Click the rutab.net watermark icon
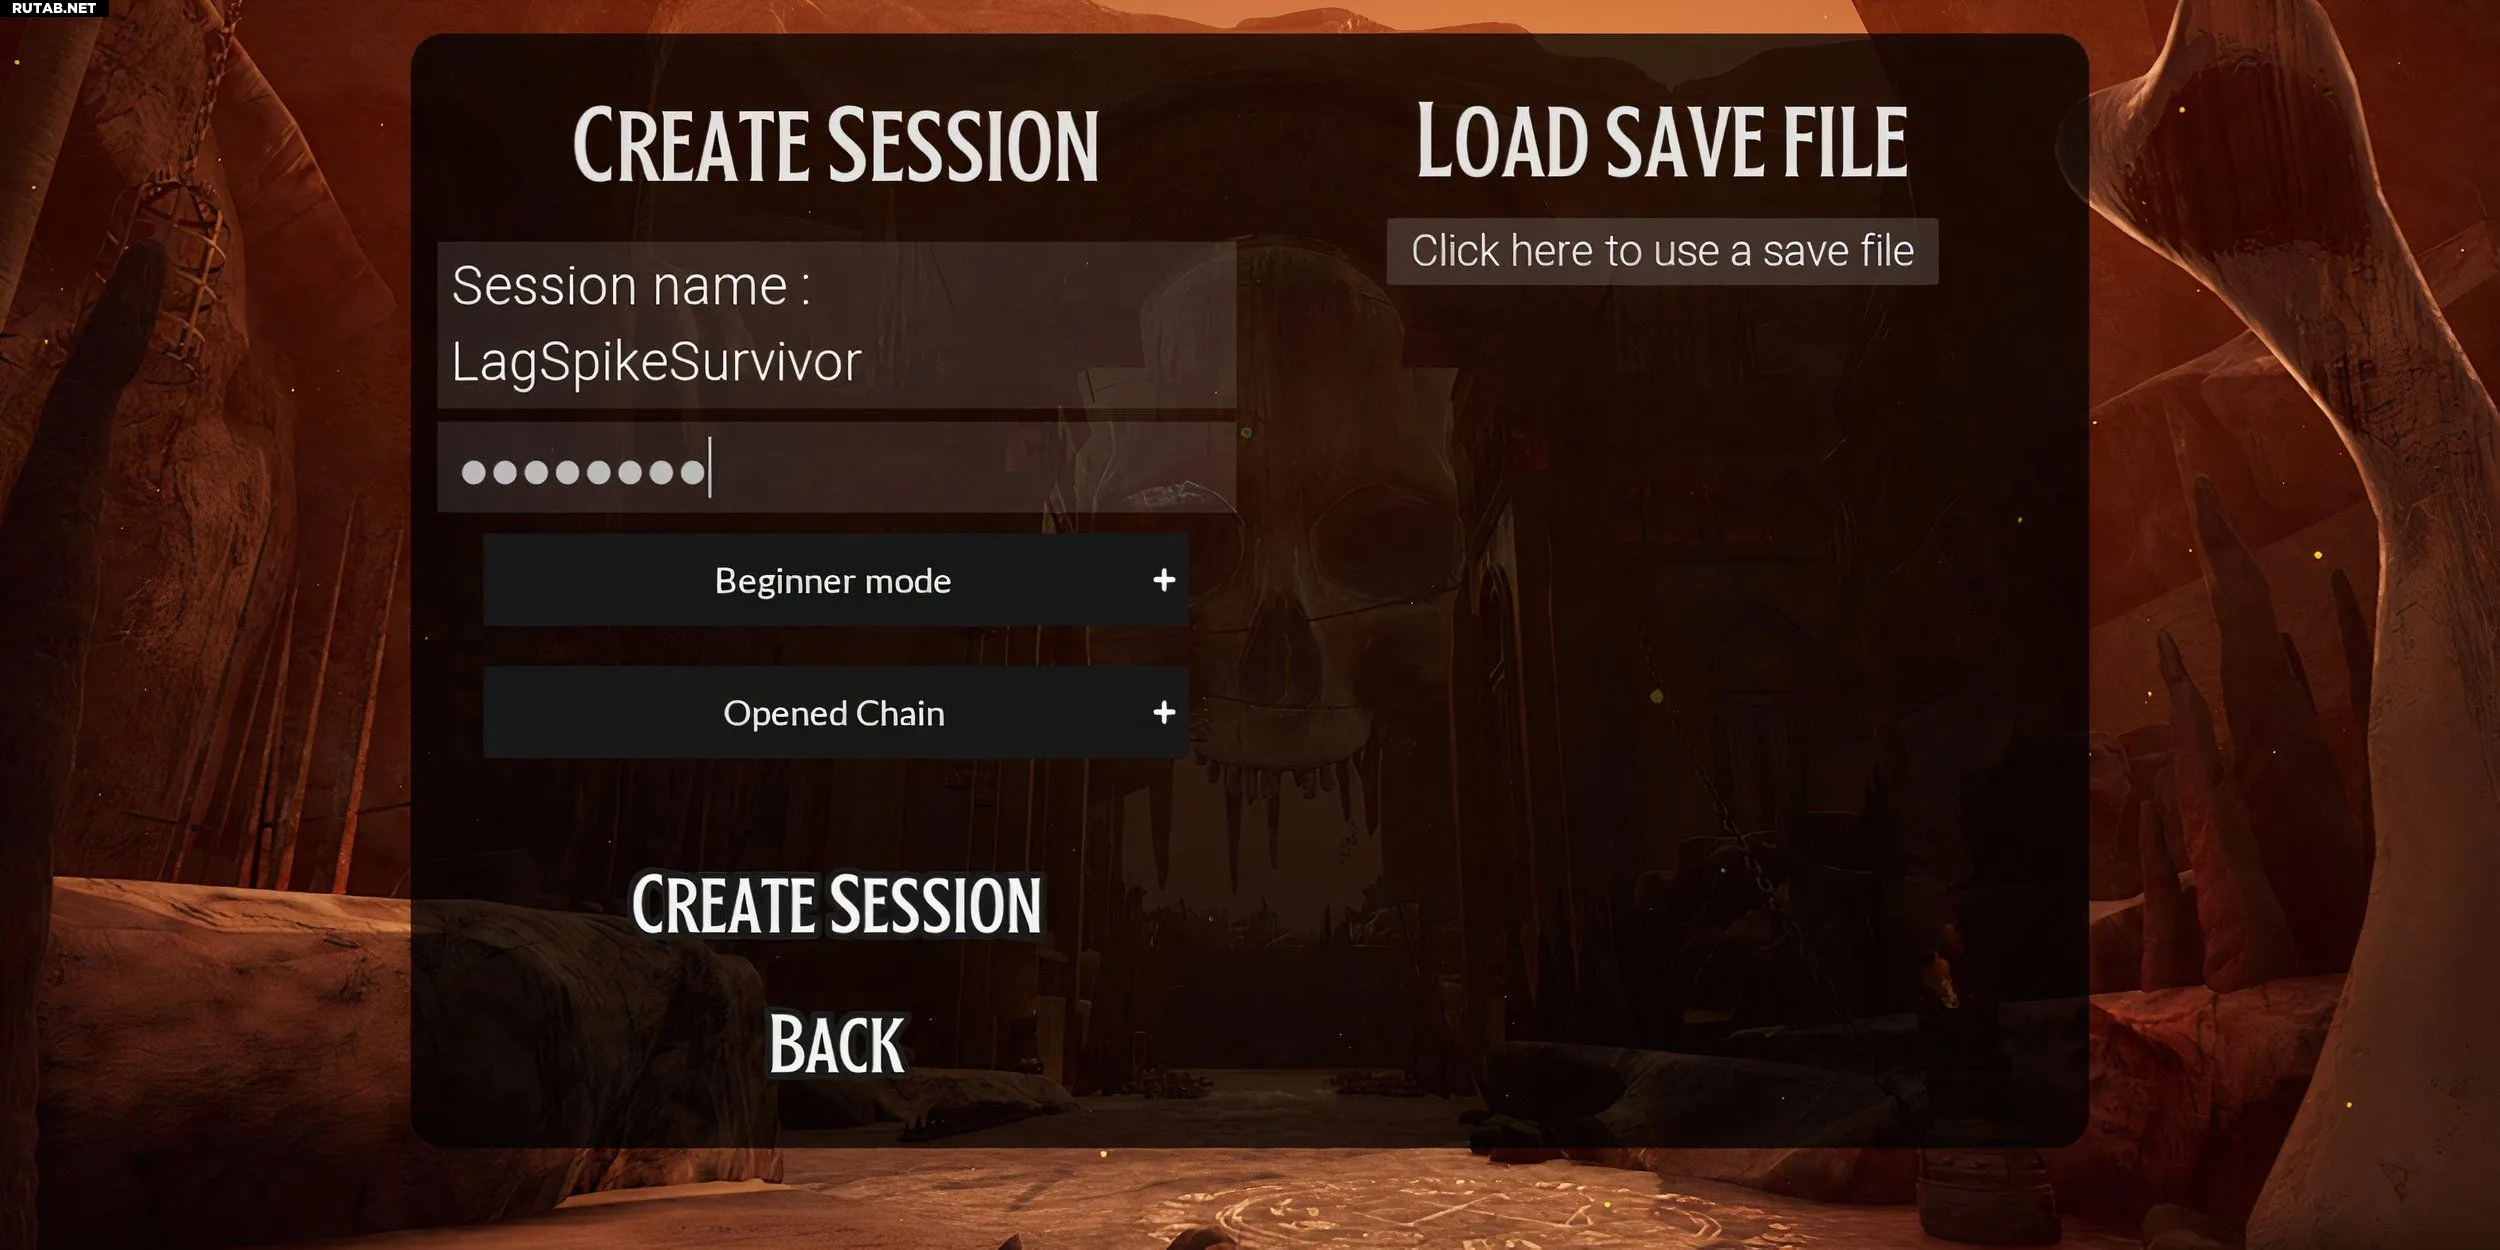The height and width of the screenshot is (1250, 2500). [x=53, y=10]
